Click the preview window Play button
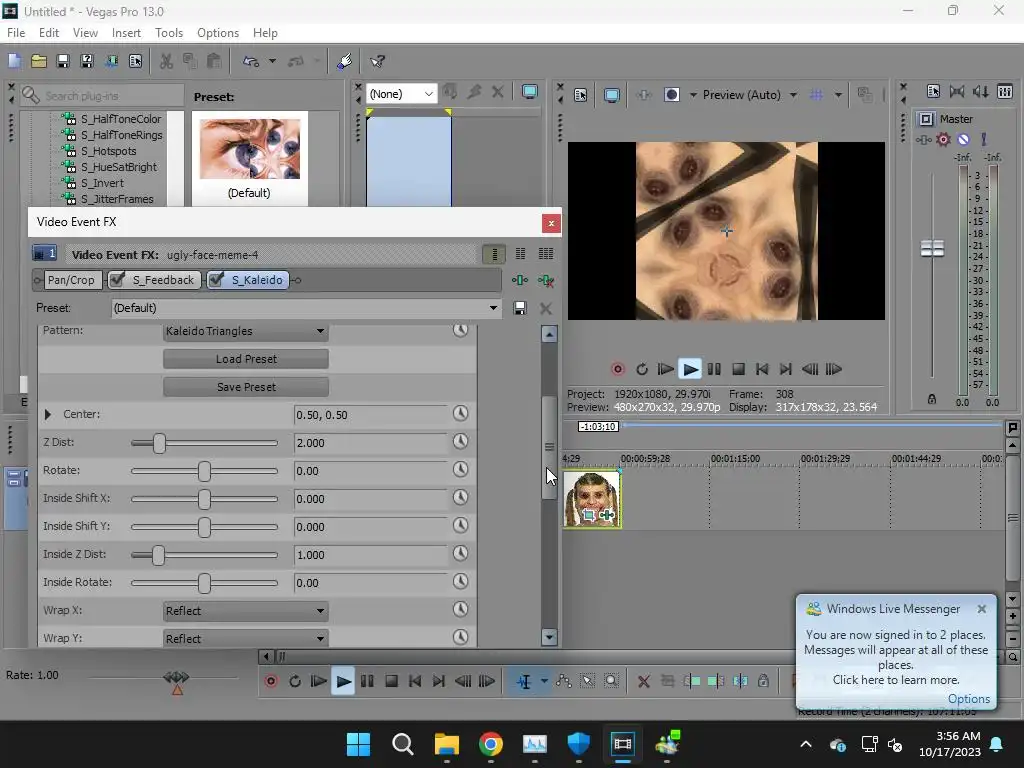The image size is (1024, 768). tap(690, 369)
